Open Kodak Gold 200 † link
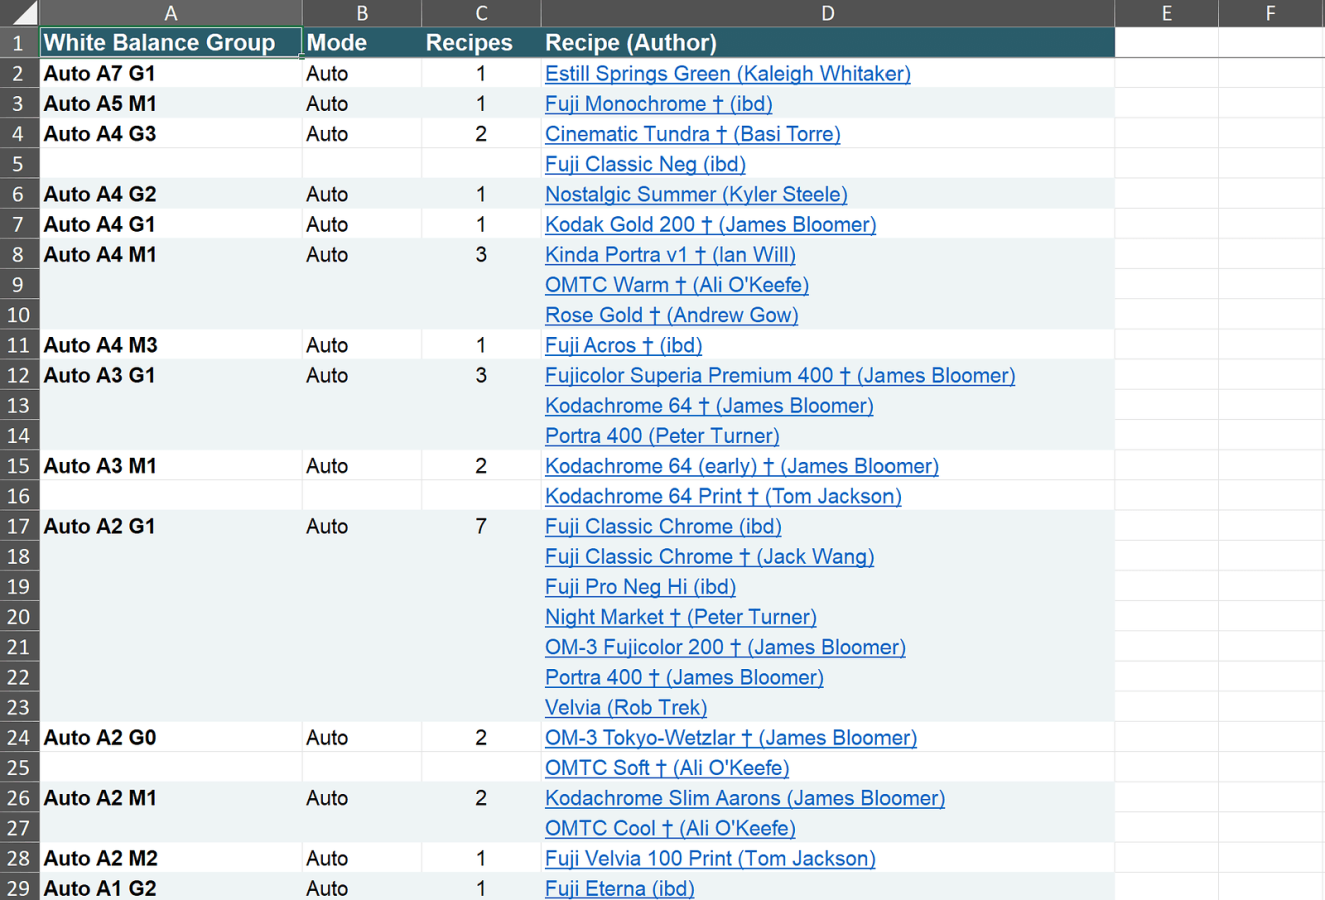This screenshot has width=1325, height=900. (x=711, y=224)
